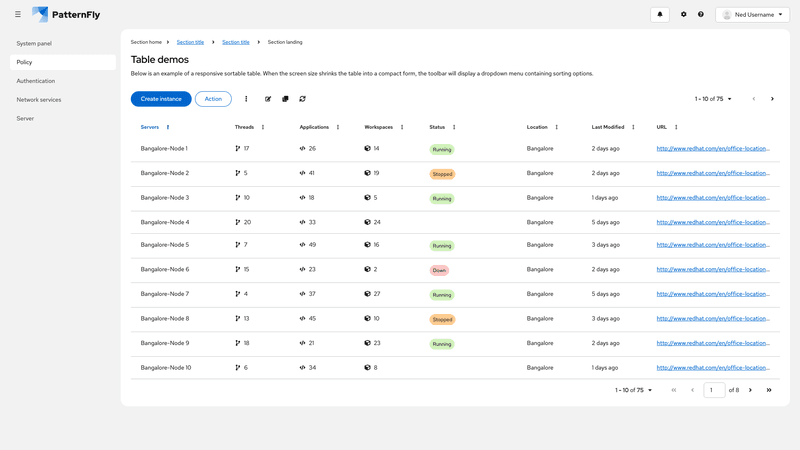The height and width of the screenshot is (450, 800).
Task: Expand the Ned Username account dropdown
Action: click(752, 15)
